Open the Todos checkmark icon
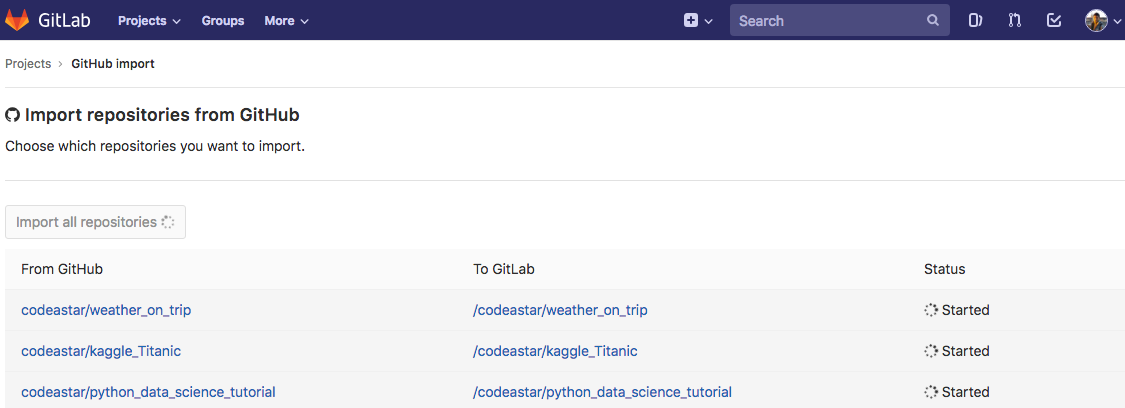The height and width of the screenshot is (408, 1125). 1053,20
